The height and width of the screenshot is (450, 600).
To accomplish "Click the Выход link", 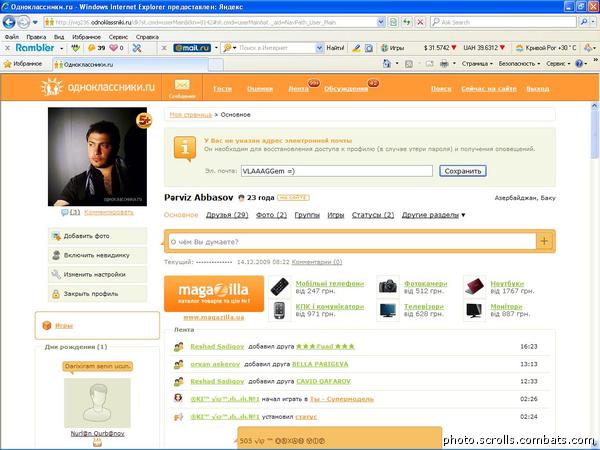I will (x=538, y=89).
